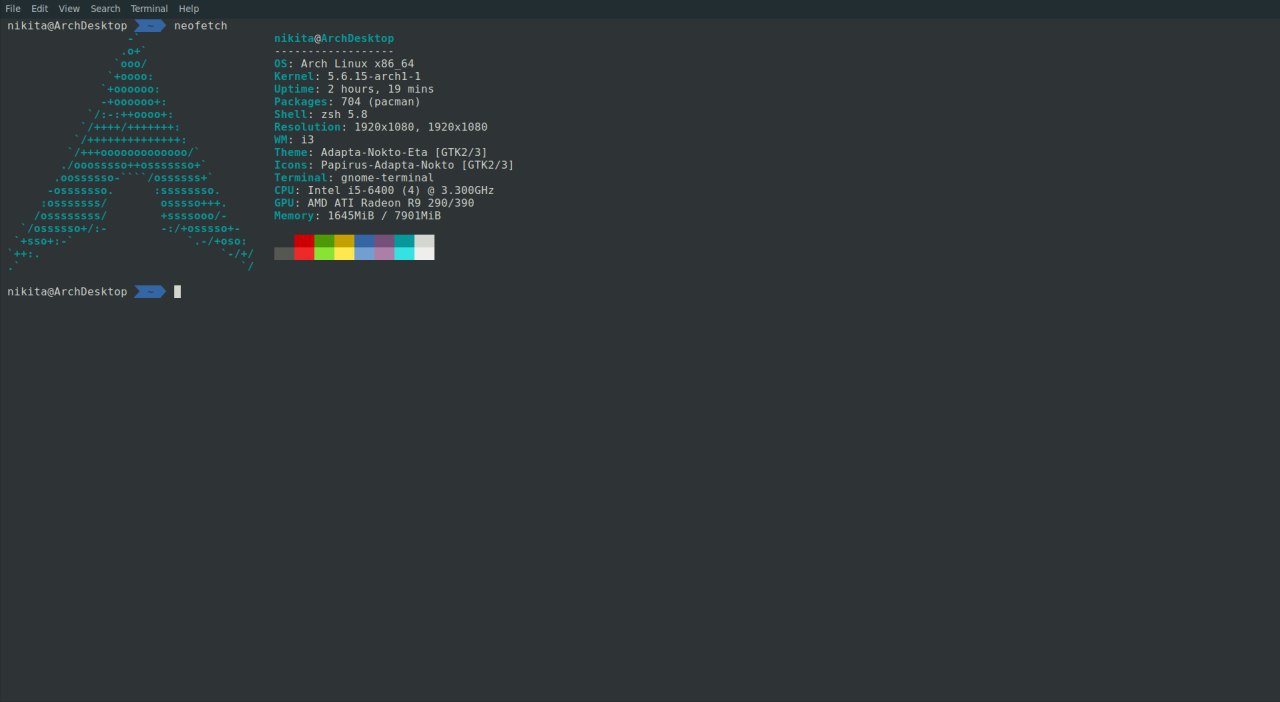This screenshot has width=1280, height=702.
Task: Click the 'GPU: AMD ATI Radeon R9' line
Action: point(374,203)
